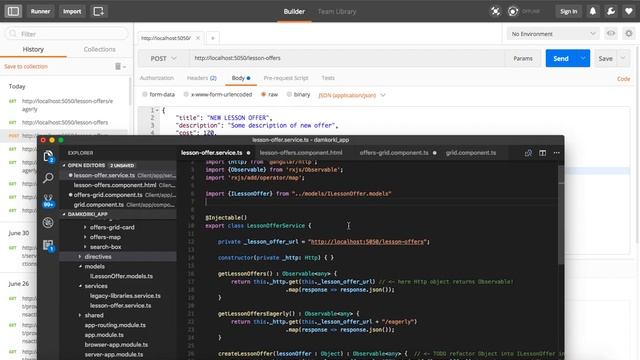Open the Pre-request Script tab

tap(286, 78)
